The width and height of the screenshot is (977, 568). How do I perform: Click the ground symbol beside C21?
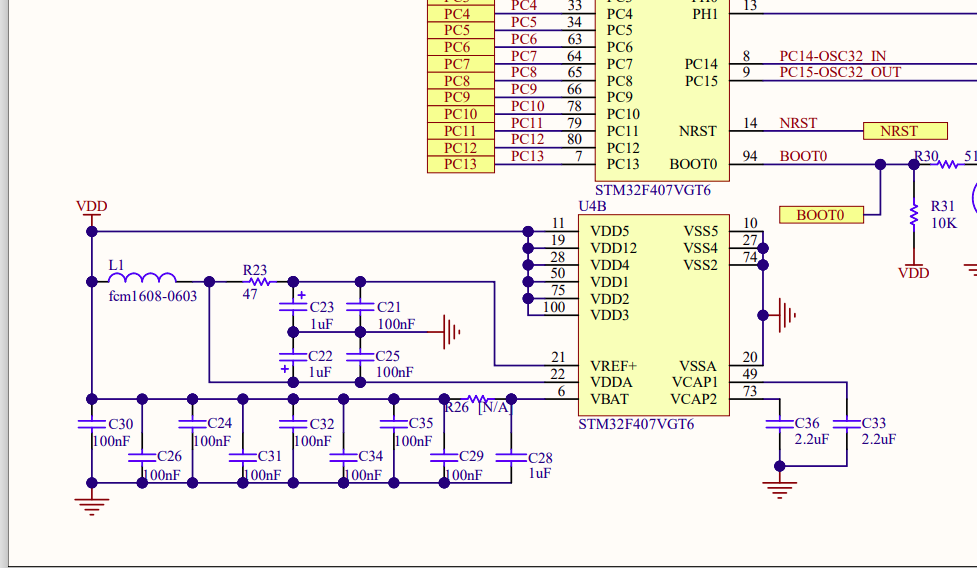(452, 332)
